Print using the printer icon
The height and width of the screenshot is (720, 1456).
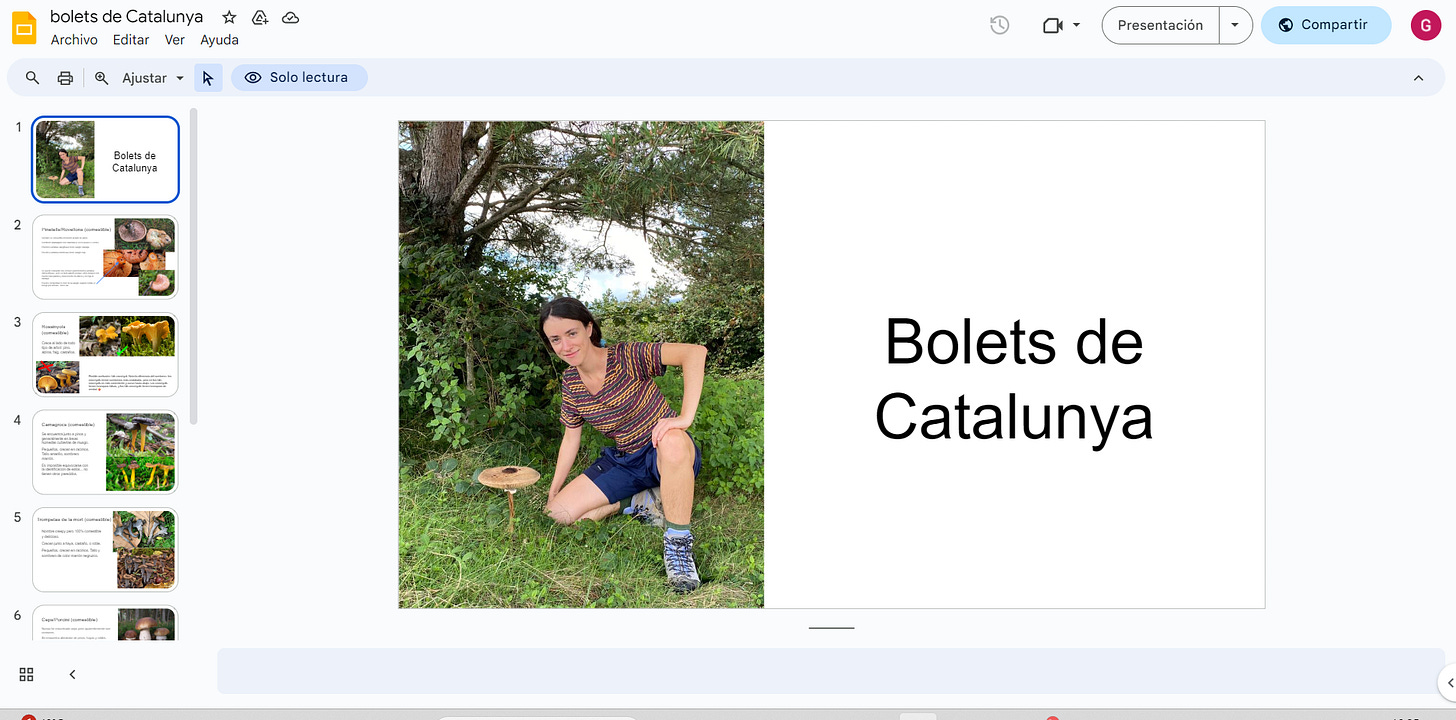click(65, 77)
